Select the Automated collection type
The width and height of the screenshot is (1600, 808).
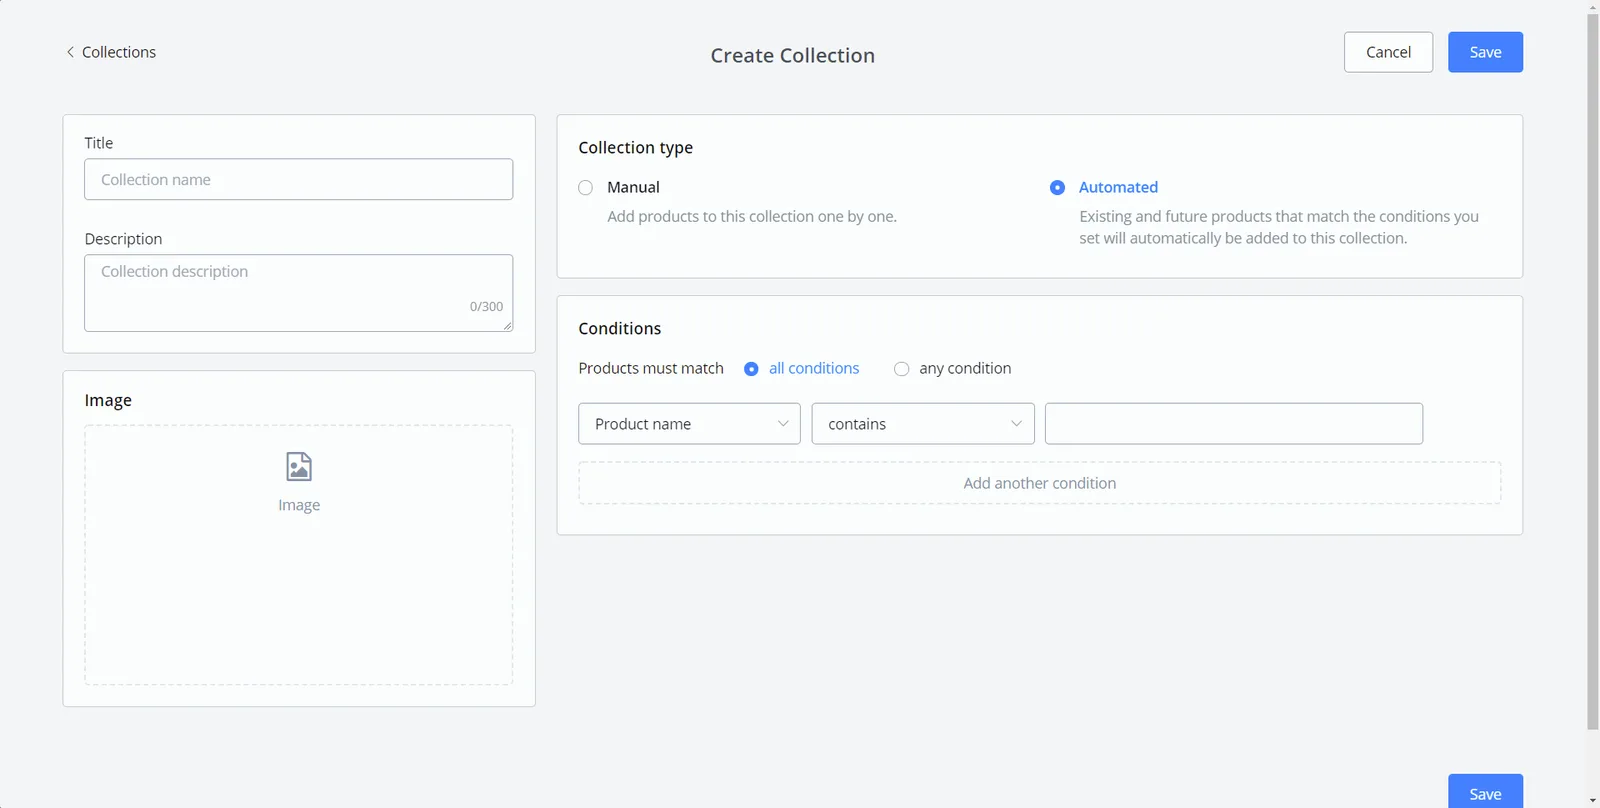[1057, 188]
